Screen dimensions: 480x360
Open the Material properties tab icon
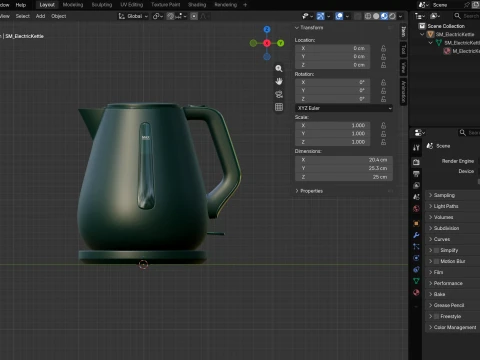click(416, 293)
